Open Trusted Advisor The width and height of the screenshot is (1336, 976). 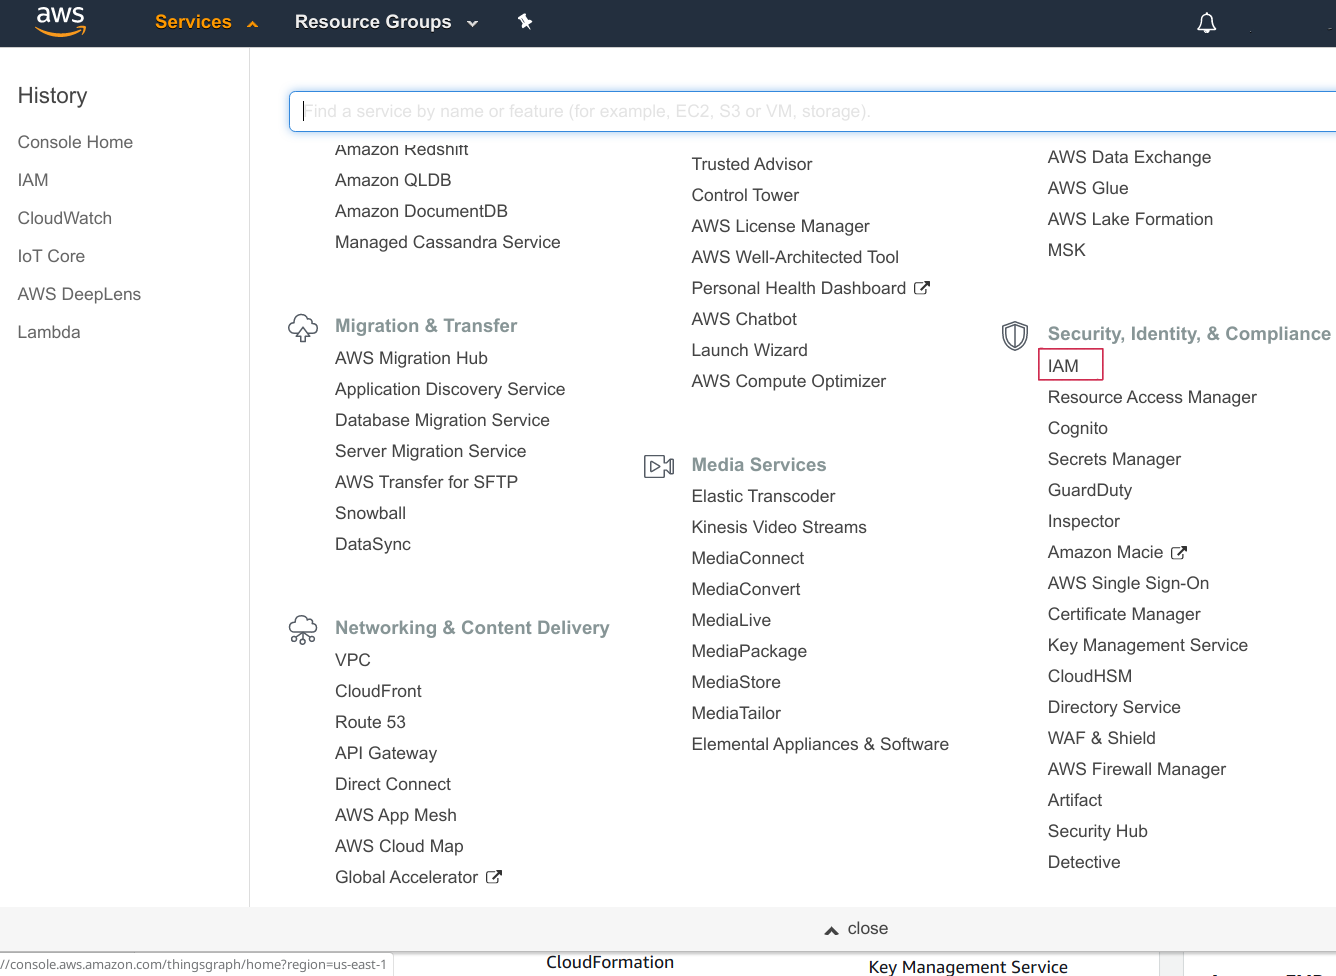pos(752,164)
